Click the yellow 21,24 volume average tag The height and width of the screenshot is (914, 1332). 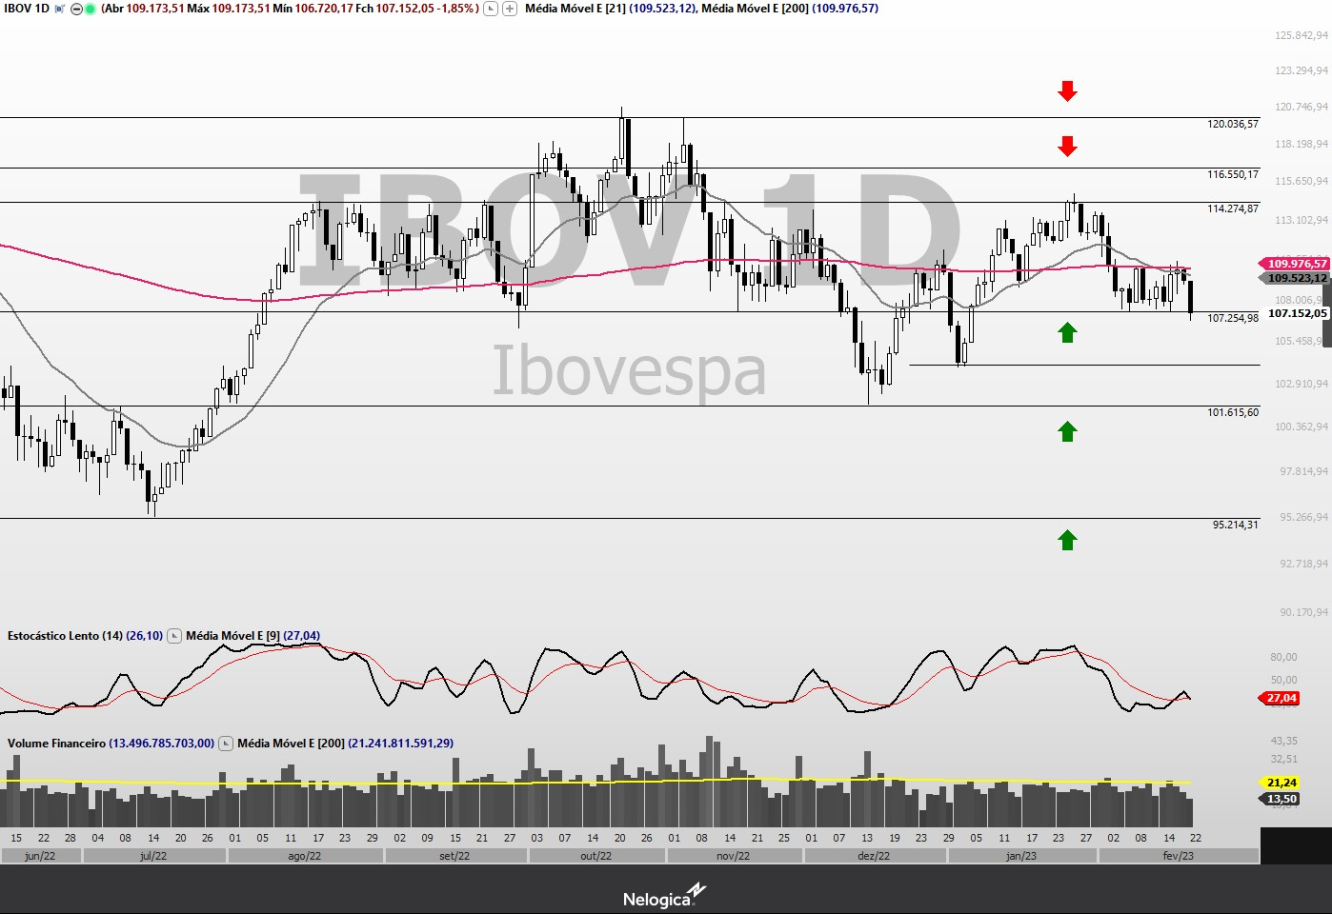click(1279, 783)
